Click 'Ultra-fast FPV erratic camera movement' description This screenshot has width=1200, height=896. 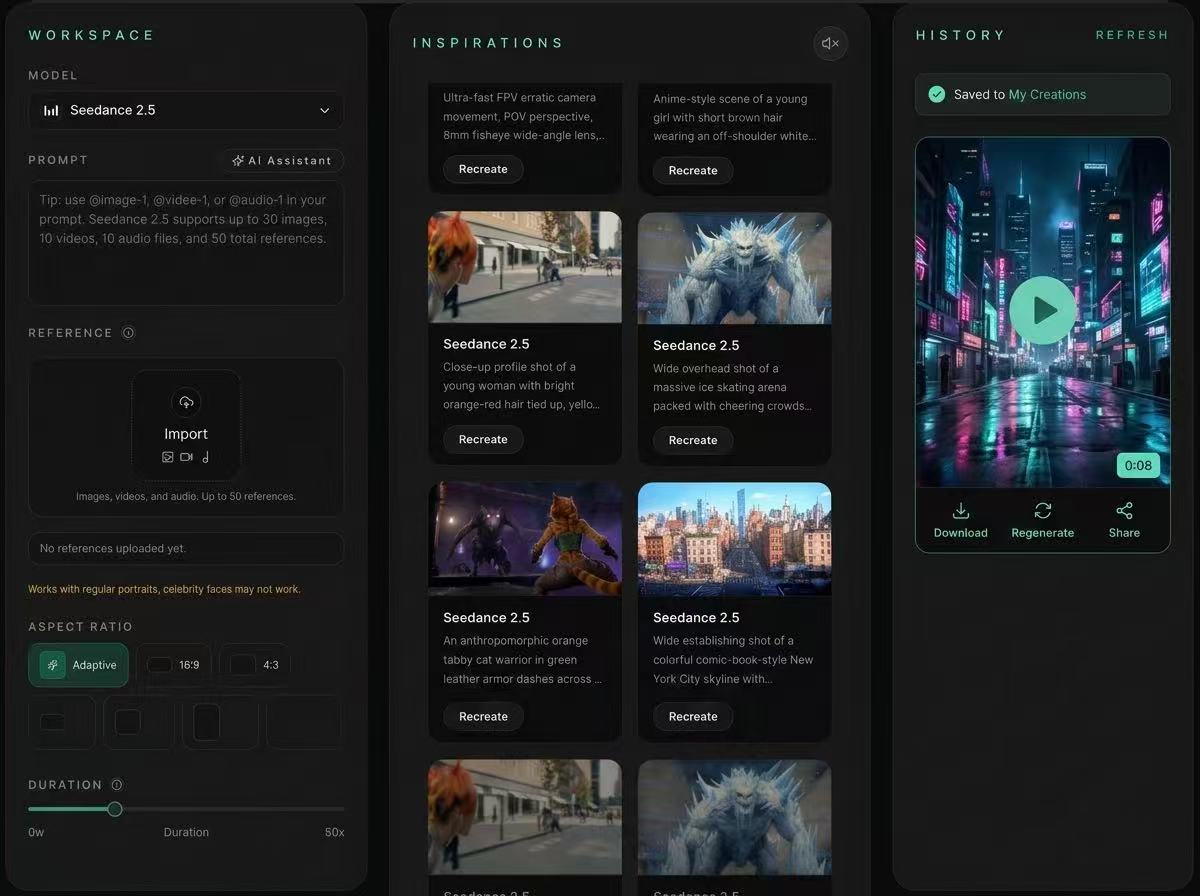click(x=524, y=116)
